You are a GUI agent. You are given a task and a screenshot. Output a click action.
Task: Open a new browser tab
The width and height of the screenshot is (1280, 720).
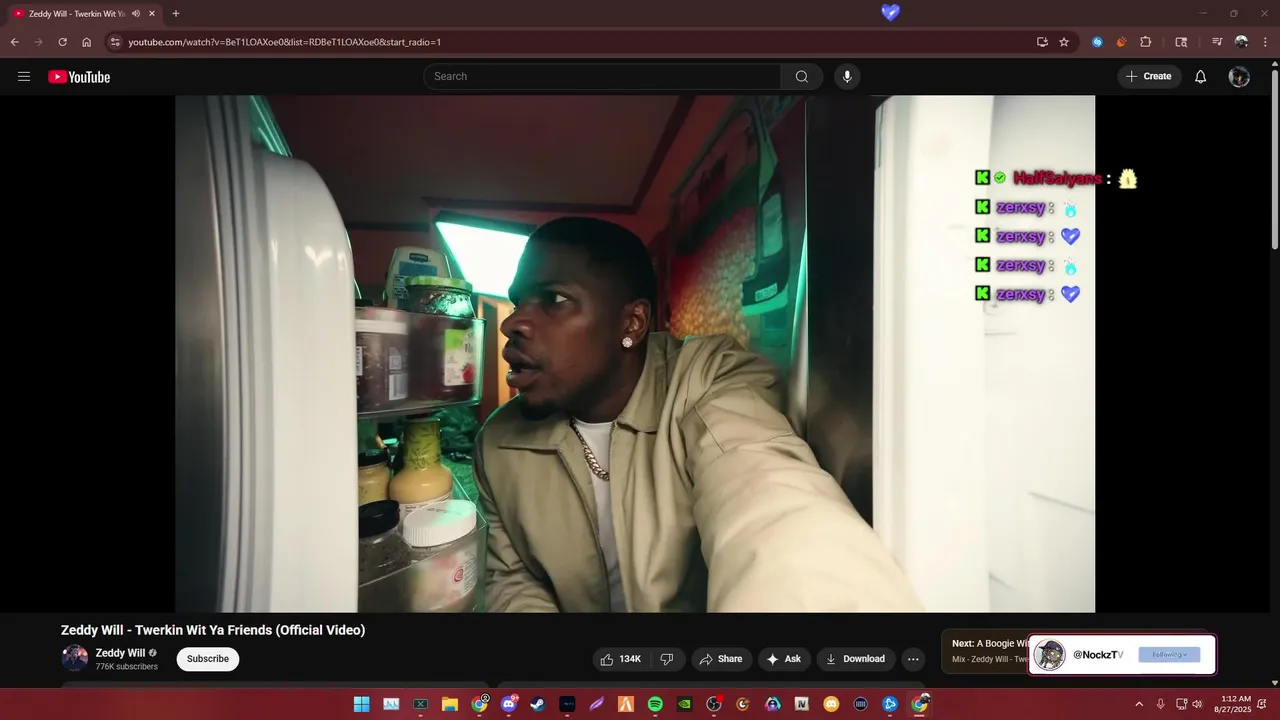176,14
